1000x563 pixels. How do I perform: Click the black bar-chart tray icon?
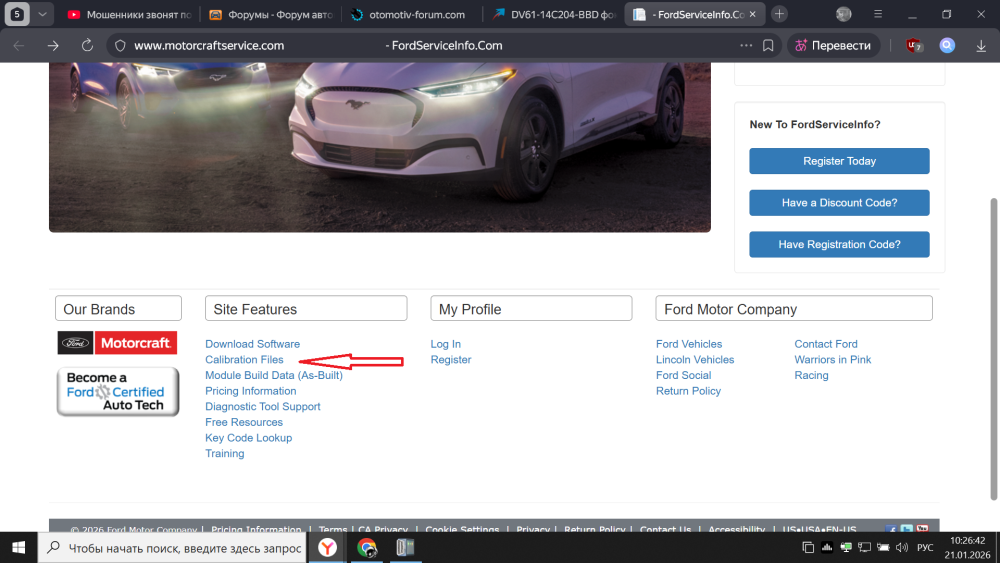[x=827, y=548]
